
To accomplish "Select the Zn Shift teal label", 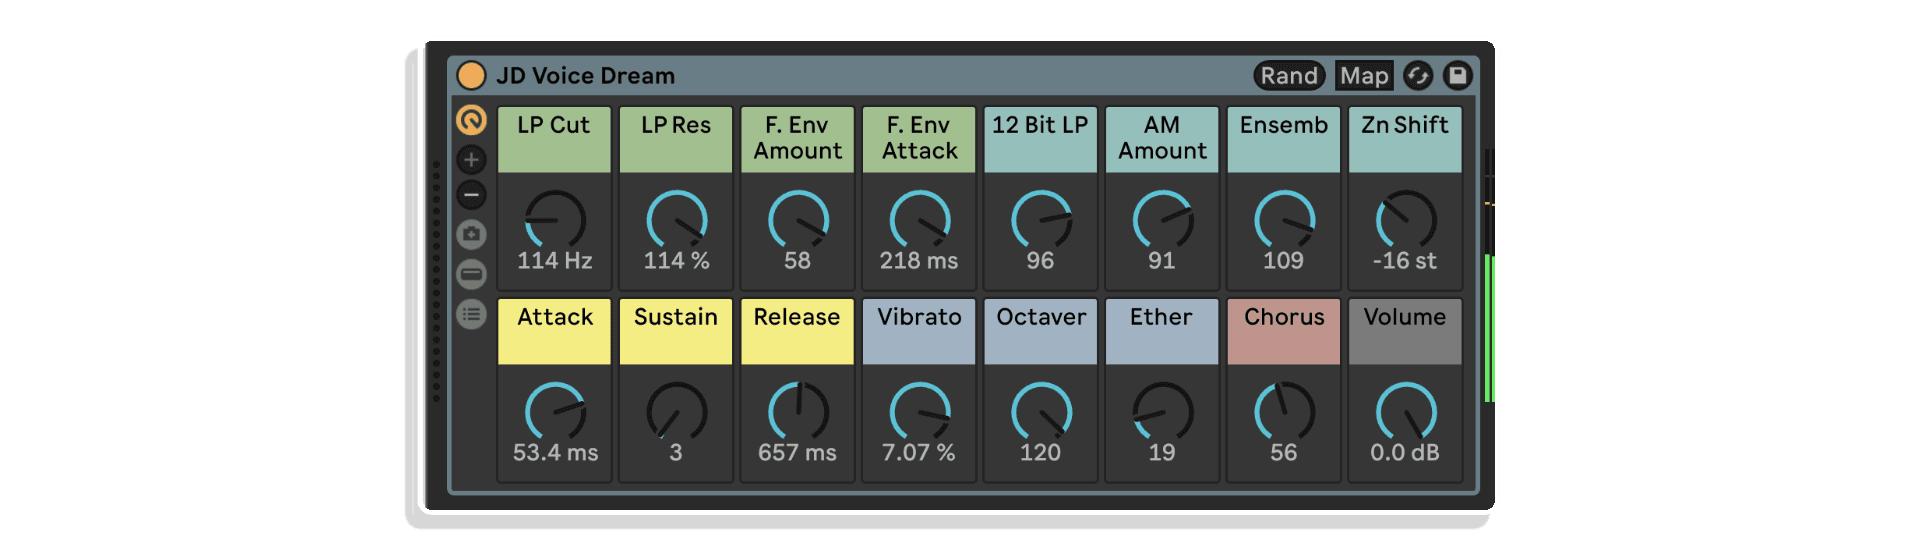I will tap(1405, 139).
